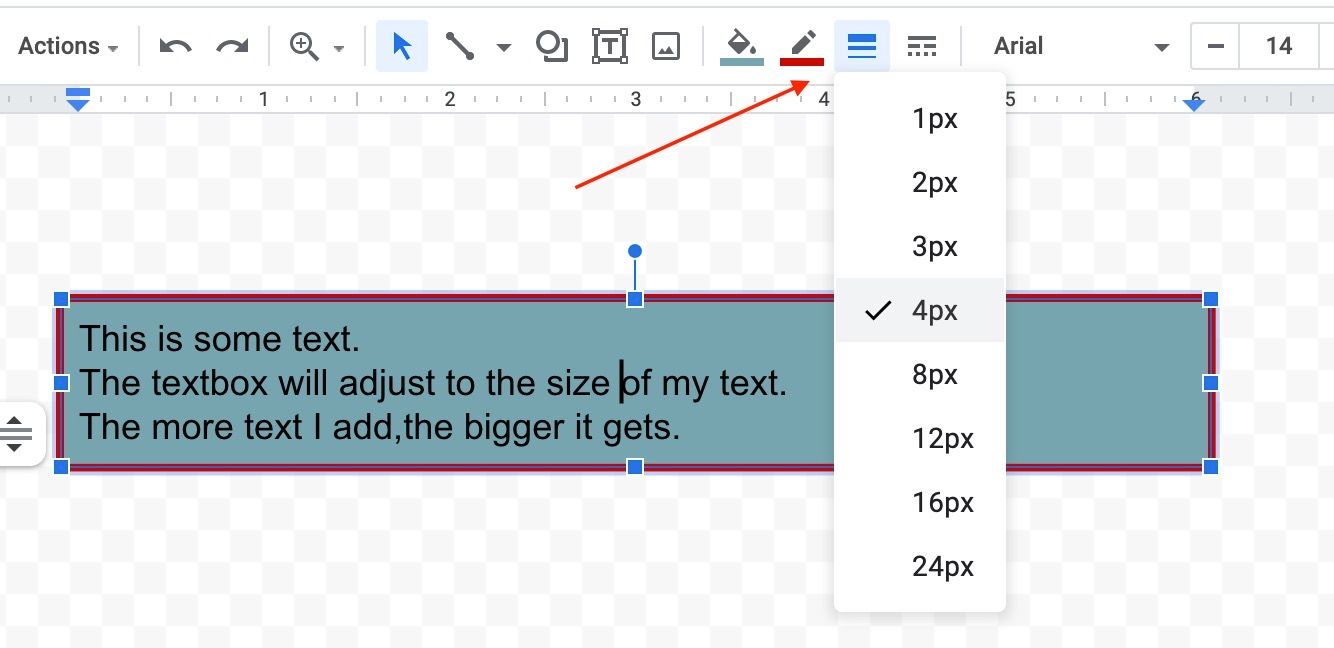Open the Shape tool
The height and width of the screenshot is (648, 1334).
(551, 47)
